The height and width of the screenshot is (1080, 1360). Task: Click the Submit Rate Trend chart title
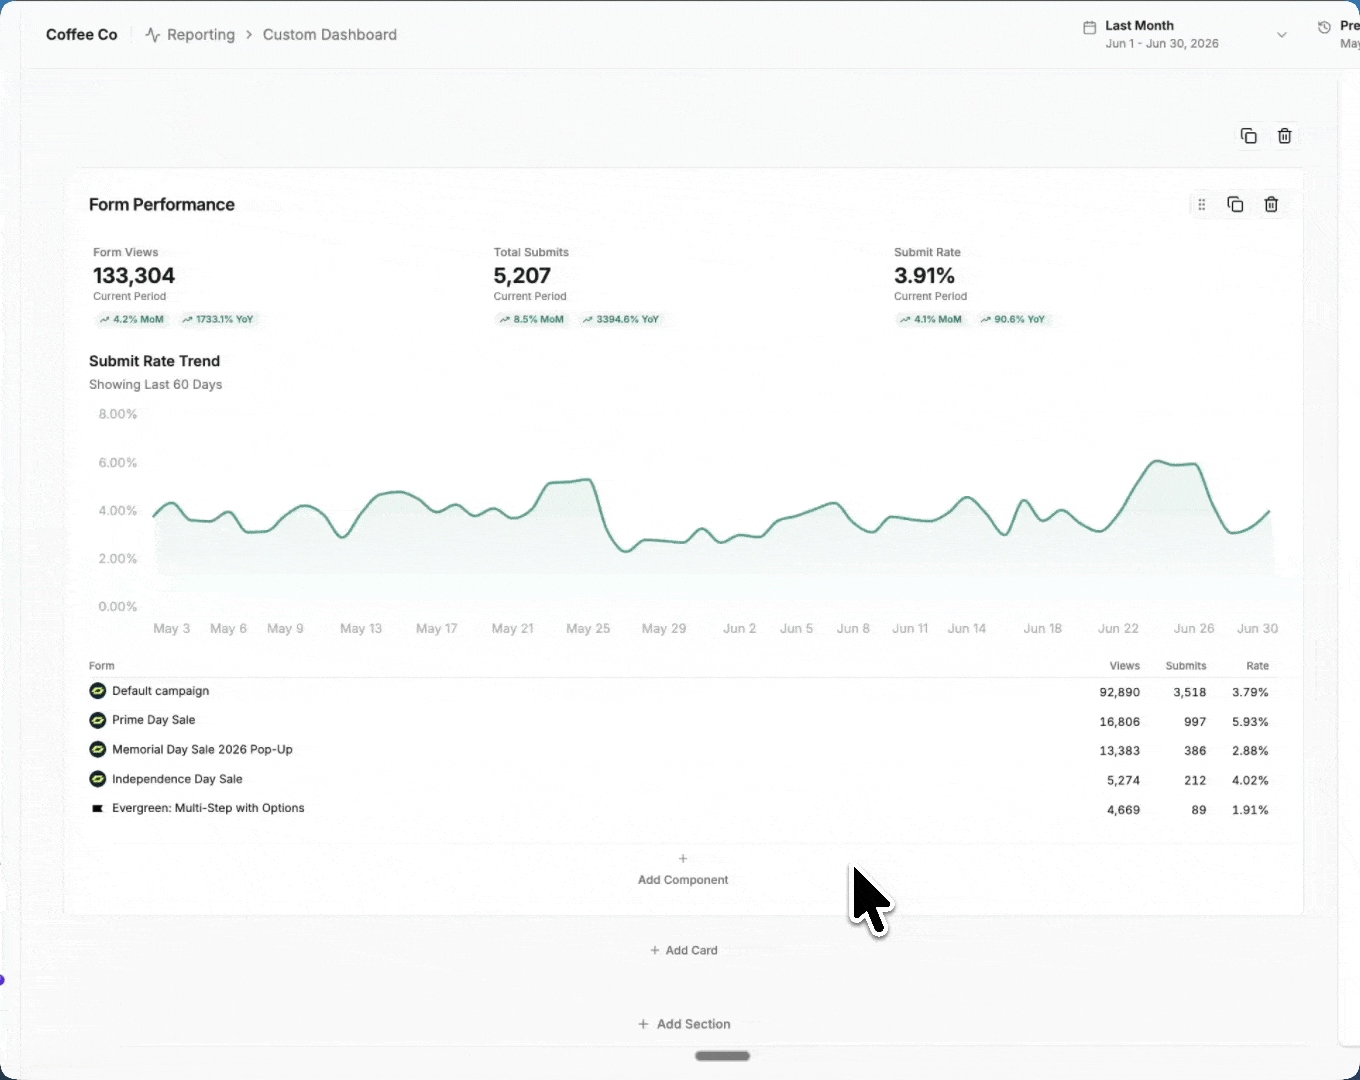(x=154, y=361)
